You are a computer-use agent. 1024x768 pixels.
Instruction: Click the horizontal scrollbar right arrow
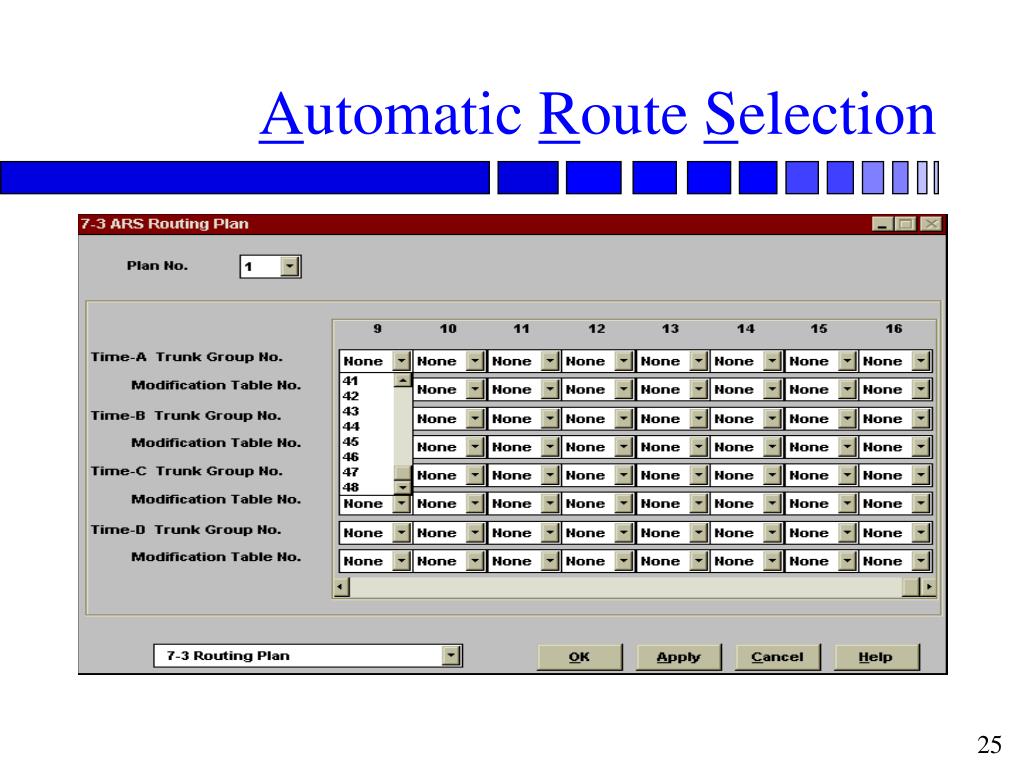928,587
